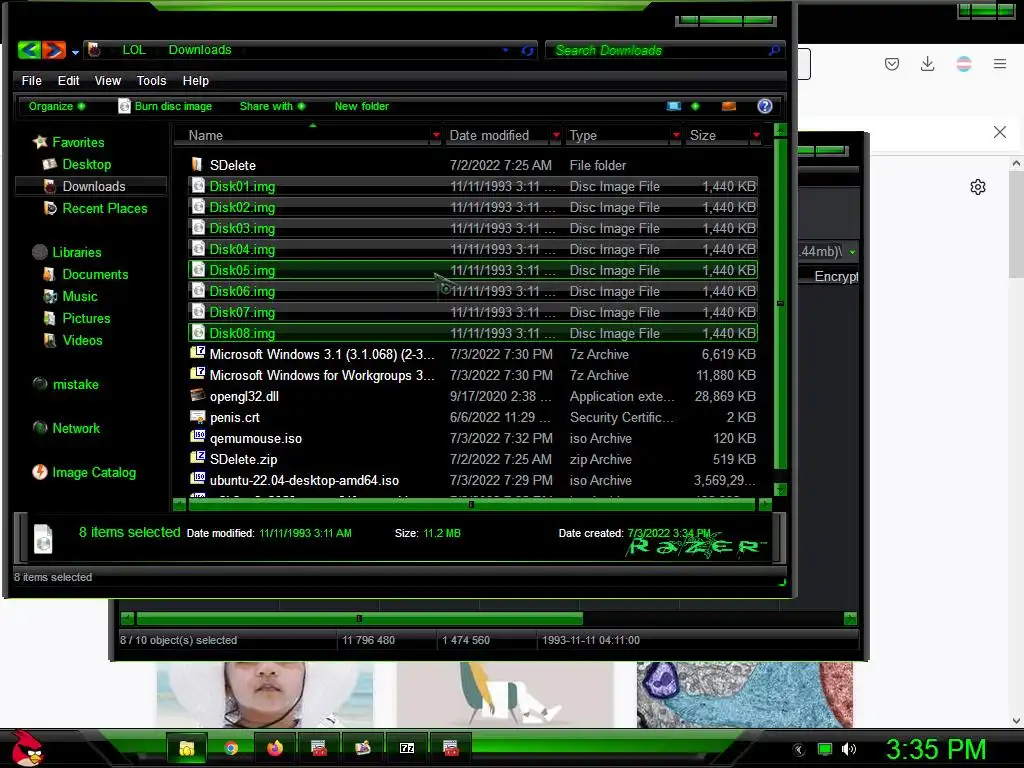The height and width of the screenshot is (768, 1024).
Task: Click scroll-right arrow of file list scrollbar
Action: (x=765, y=504)
